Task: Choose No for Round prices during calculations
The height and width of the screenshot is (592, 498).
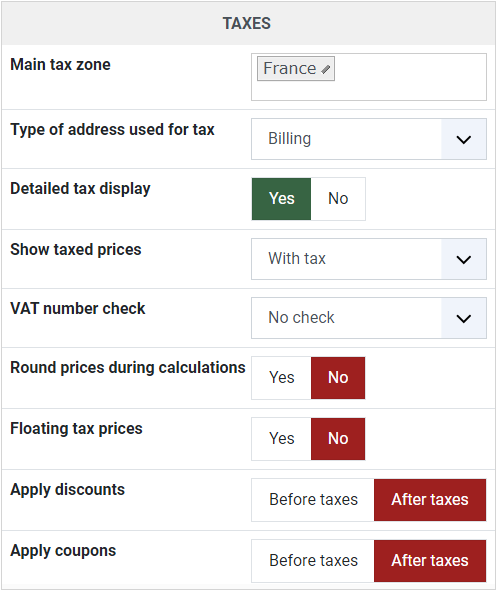Action: pos(338,378)
